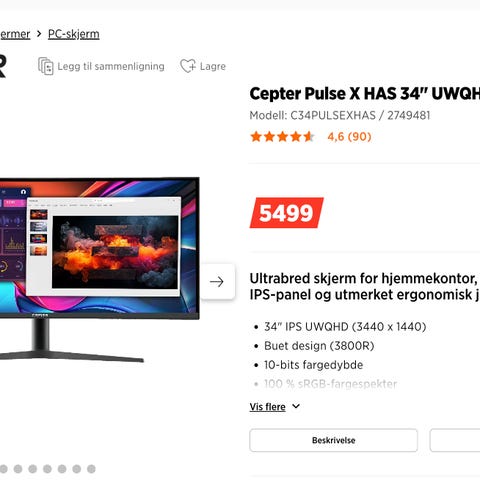The image size is (480, 480).
Task: Click the next image arrow button
Action: [x=217, y=282]
